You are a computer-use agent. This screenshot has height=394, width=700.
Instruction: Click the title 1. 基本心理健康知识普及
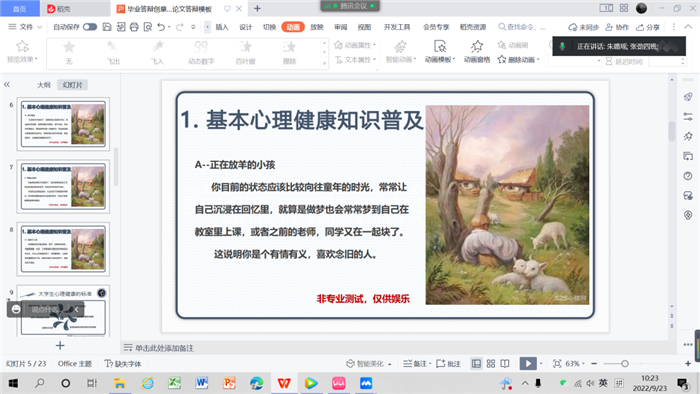tap(302, 120)
